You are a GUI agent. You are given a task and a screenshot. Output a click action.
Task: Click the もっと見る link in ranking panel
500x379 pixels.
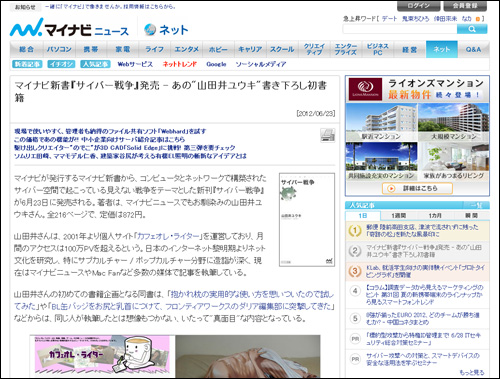(472, 372)
